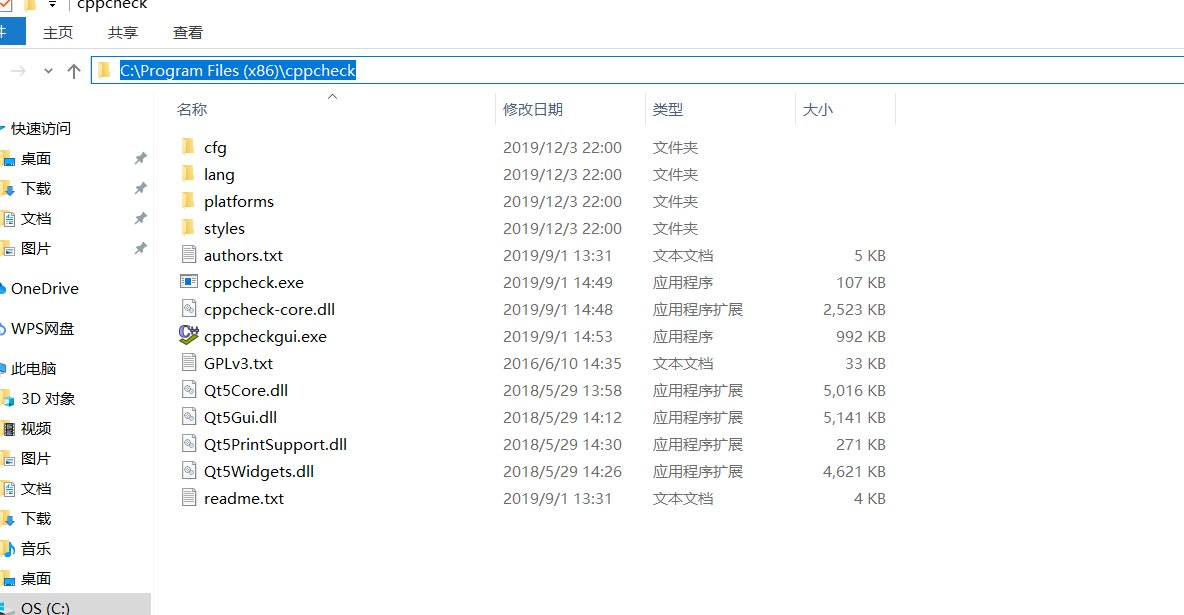Screen dimensions: 1184x615
Task: Open 下载 under quick access
Action: coord(35,188)
